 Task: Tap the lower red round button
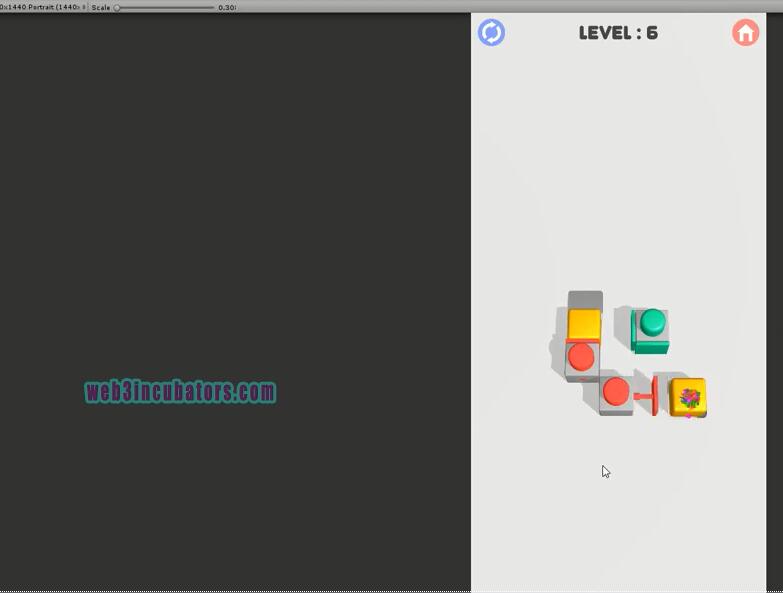pyautogui.click(x=616, y=390)
